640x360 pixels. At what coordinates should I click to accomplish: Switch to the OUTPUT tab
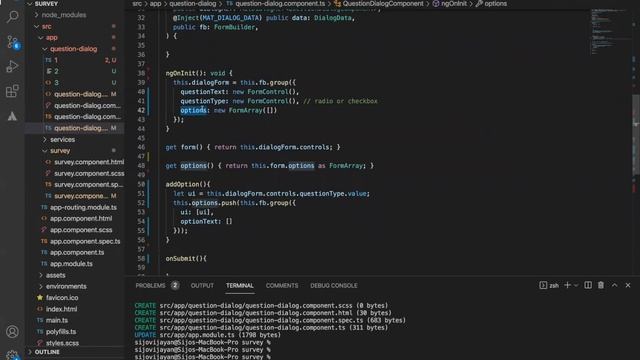(202, 285)
